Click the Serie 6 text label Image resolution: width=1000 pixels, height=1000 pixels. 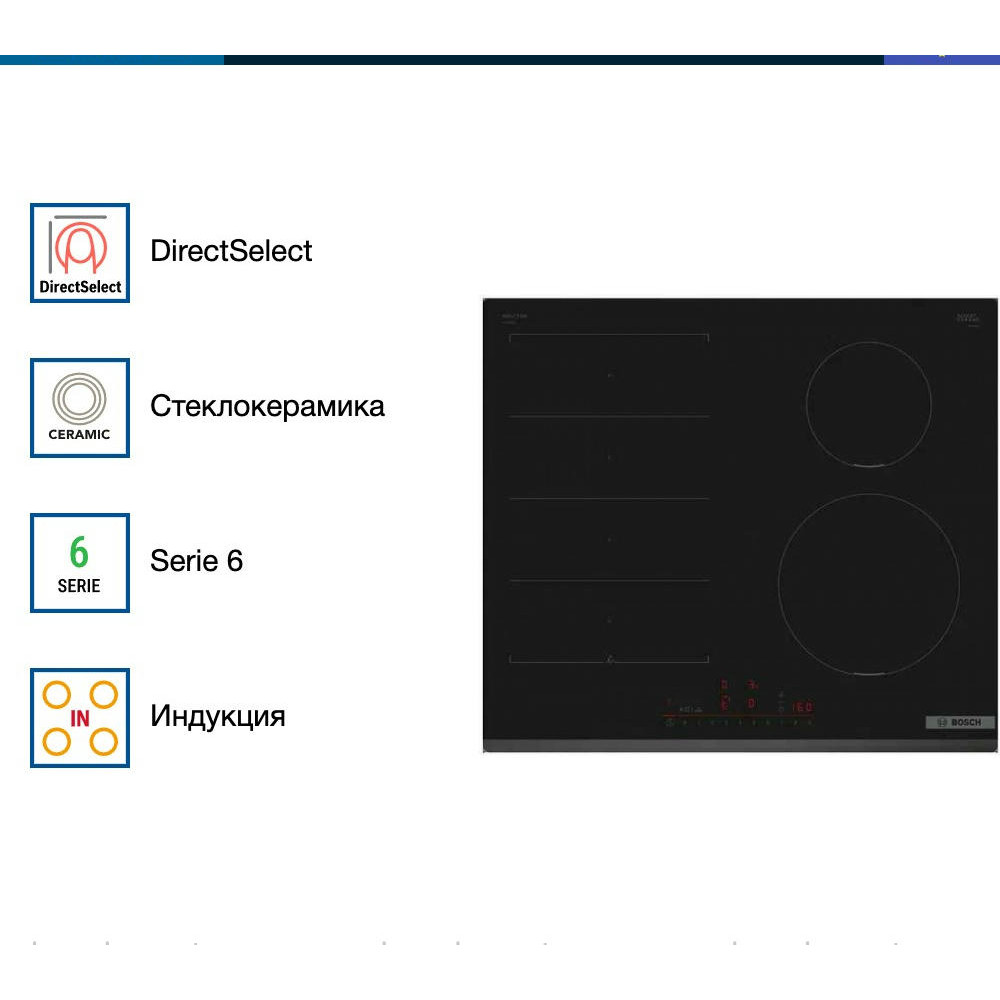pos(197,561)
